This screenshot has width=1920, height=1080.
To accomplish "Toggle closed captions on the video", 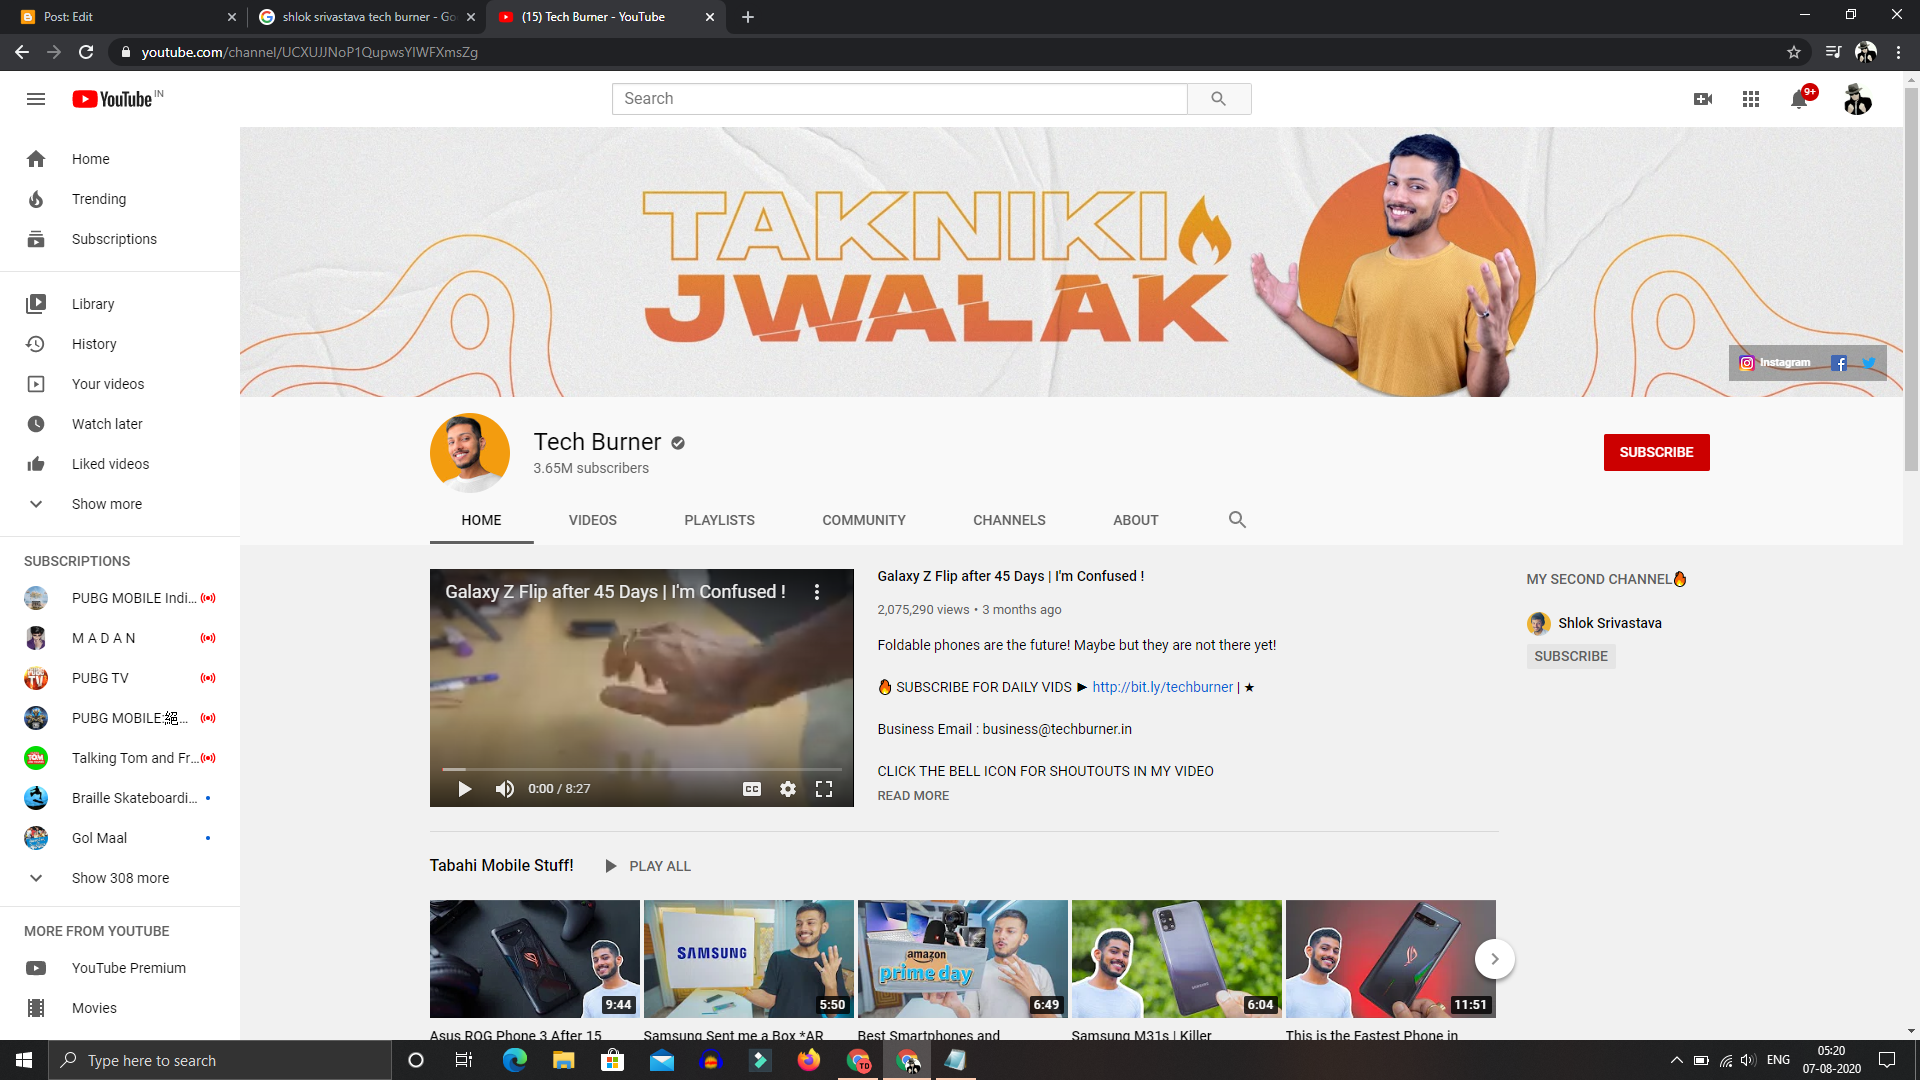I will click(752, 789).
